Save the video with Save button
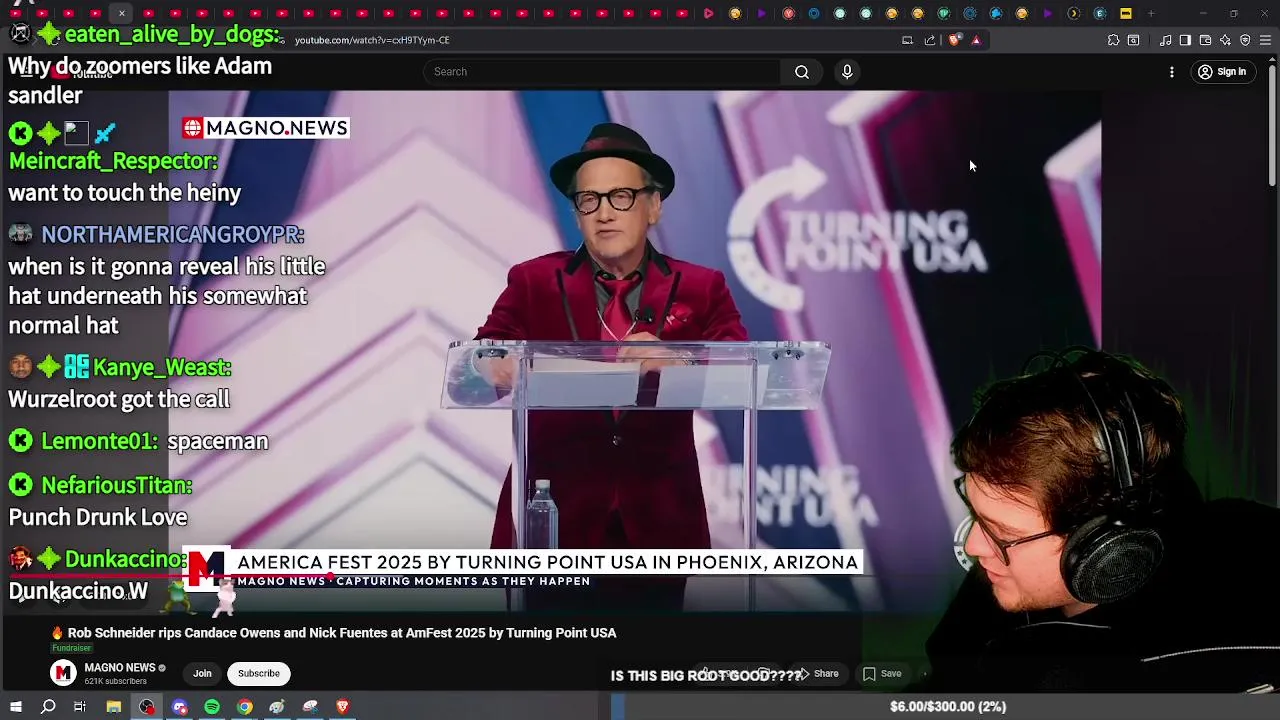Viewport: 1280px width, 720px height. [x=882, y=673]
